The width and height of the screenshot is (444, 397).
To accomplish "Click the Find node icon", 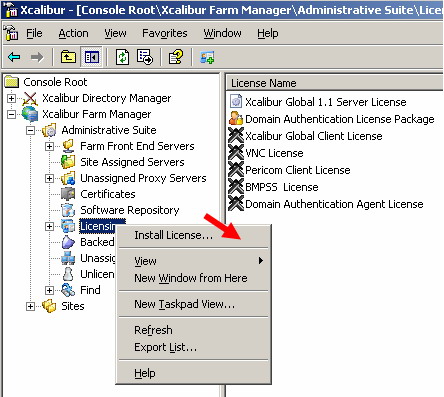I will pyautogui.click(x=68, y=290).
